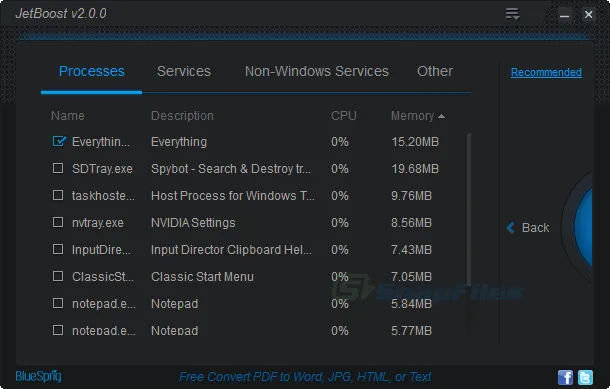
Task: Minimize the JetBoost window
Action: pyautogui.click(x=564, y=15)
